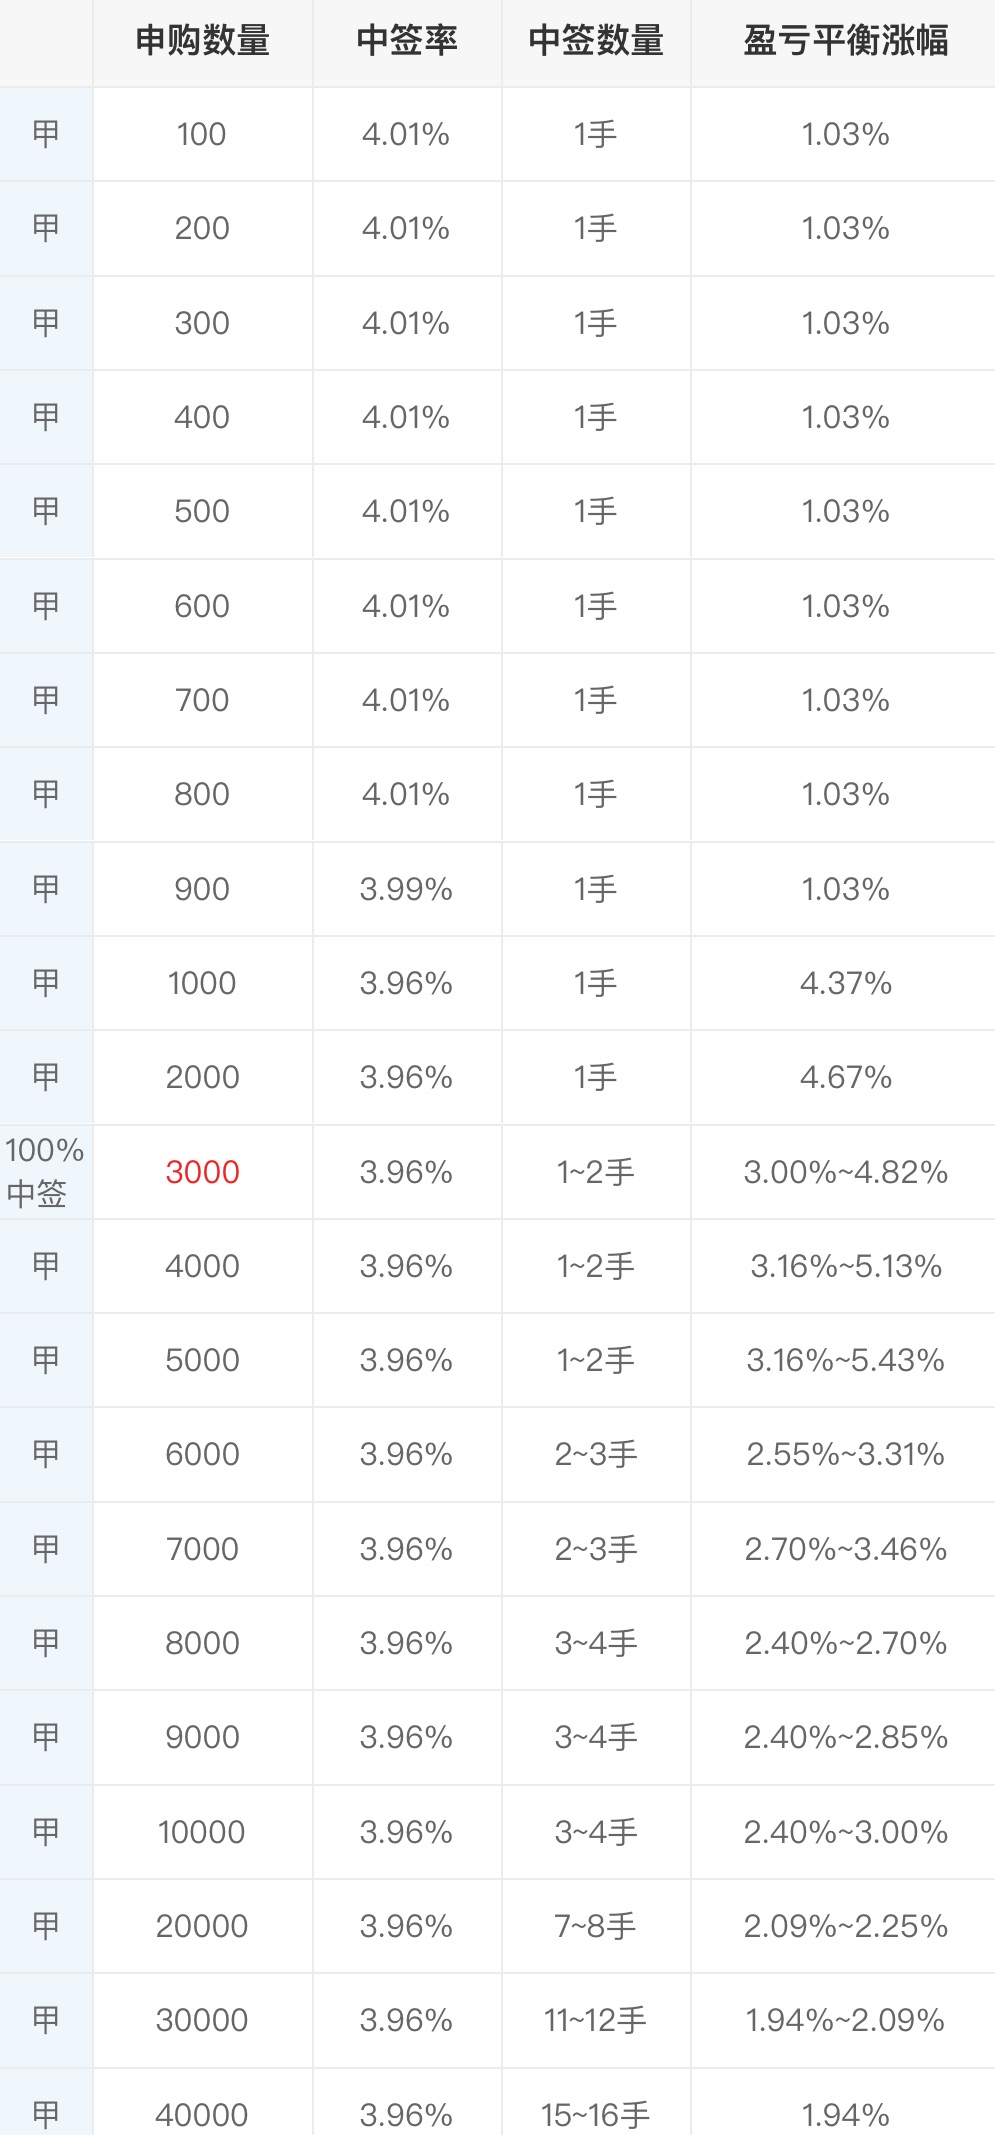Click the 3.99% winning rate cell
995x2135 pixels.
tap(406, 889)
